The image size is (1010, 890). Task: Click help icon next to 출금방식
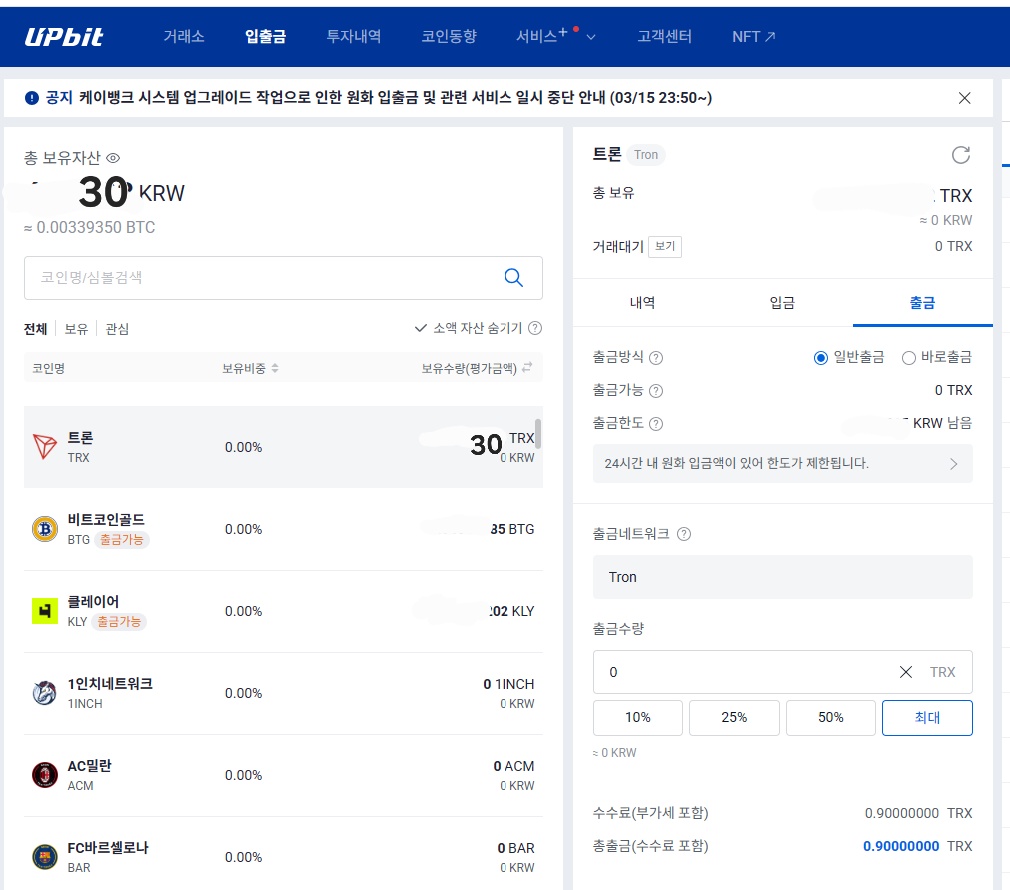tap(656, 357)
